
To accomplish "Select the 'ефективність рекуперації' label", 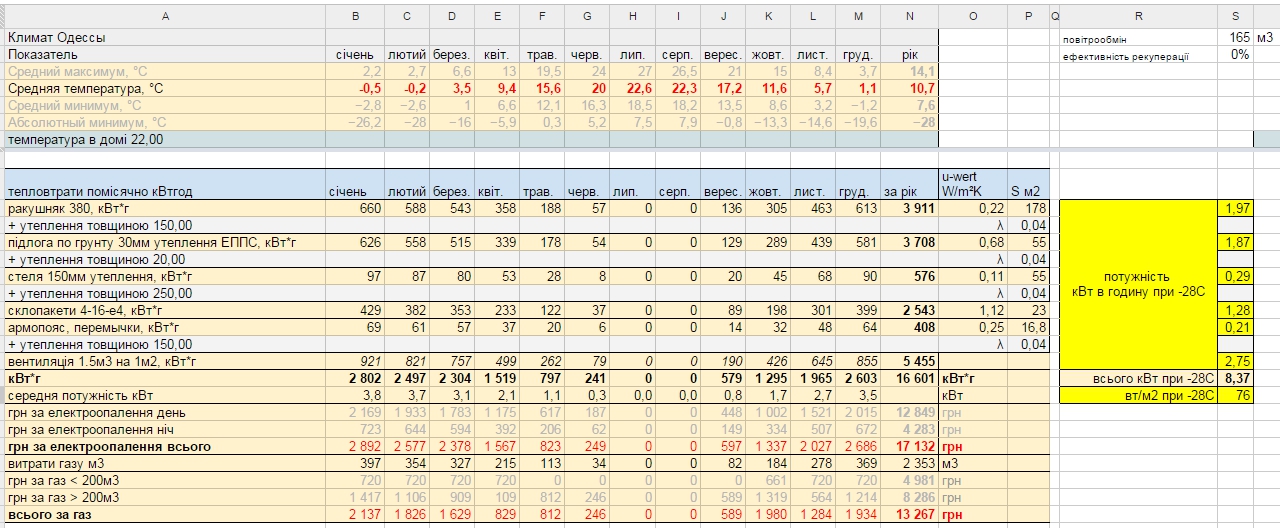I will click(1138, 55).
